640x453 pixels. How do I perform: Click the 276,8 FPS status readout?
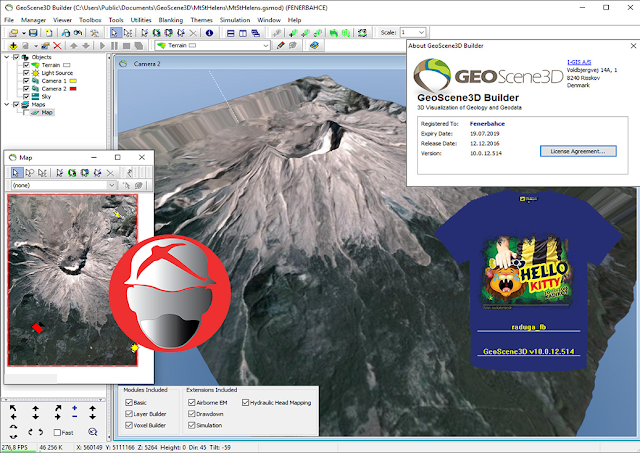[14, 448]
